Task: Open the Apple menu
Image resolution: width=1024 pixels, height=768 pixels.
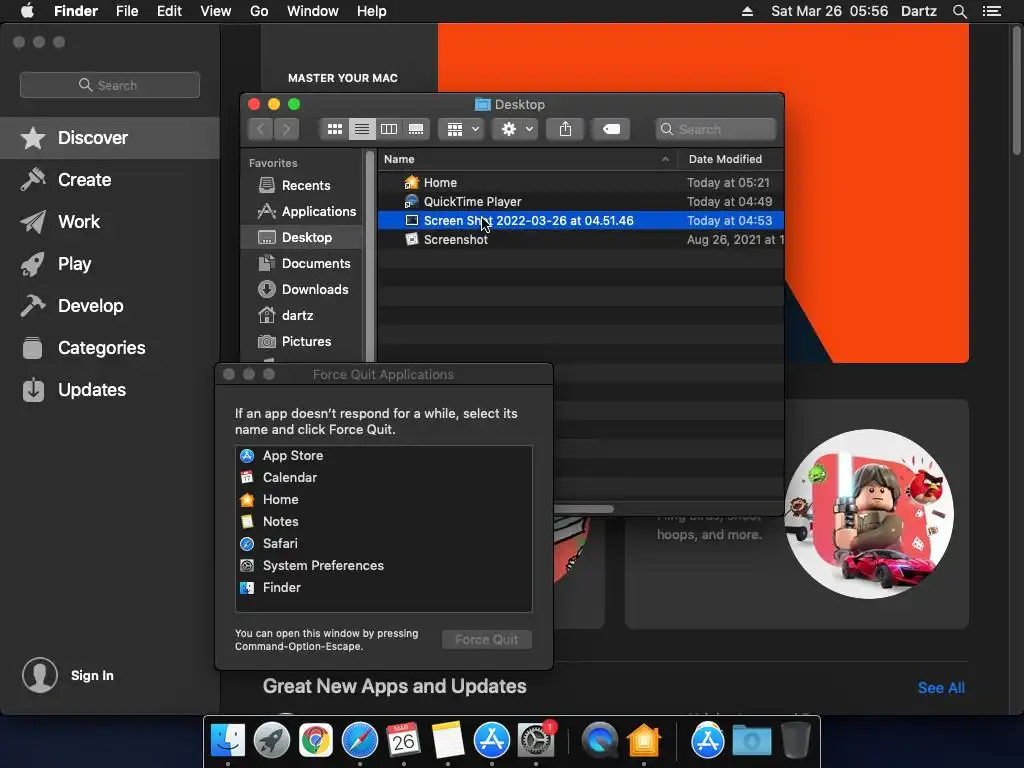Action: click(x=27, y=11)
